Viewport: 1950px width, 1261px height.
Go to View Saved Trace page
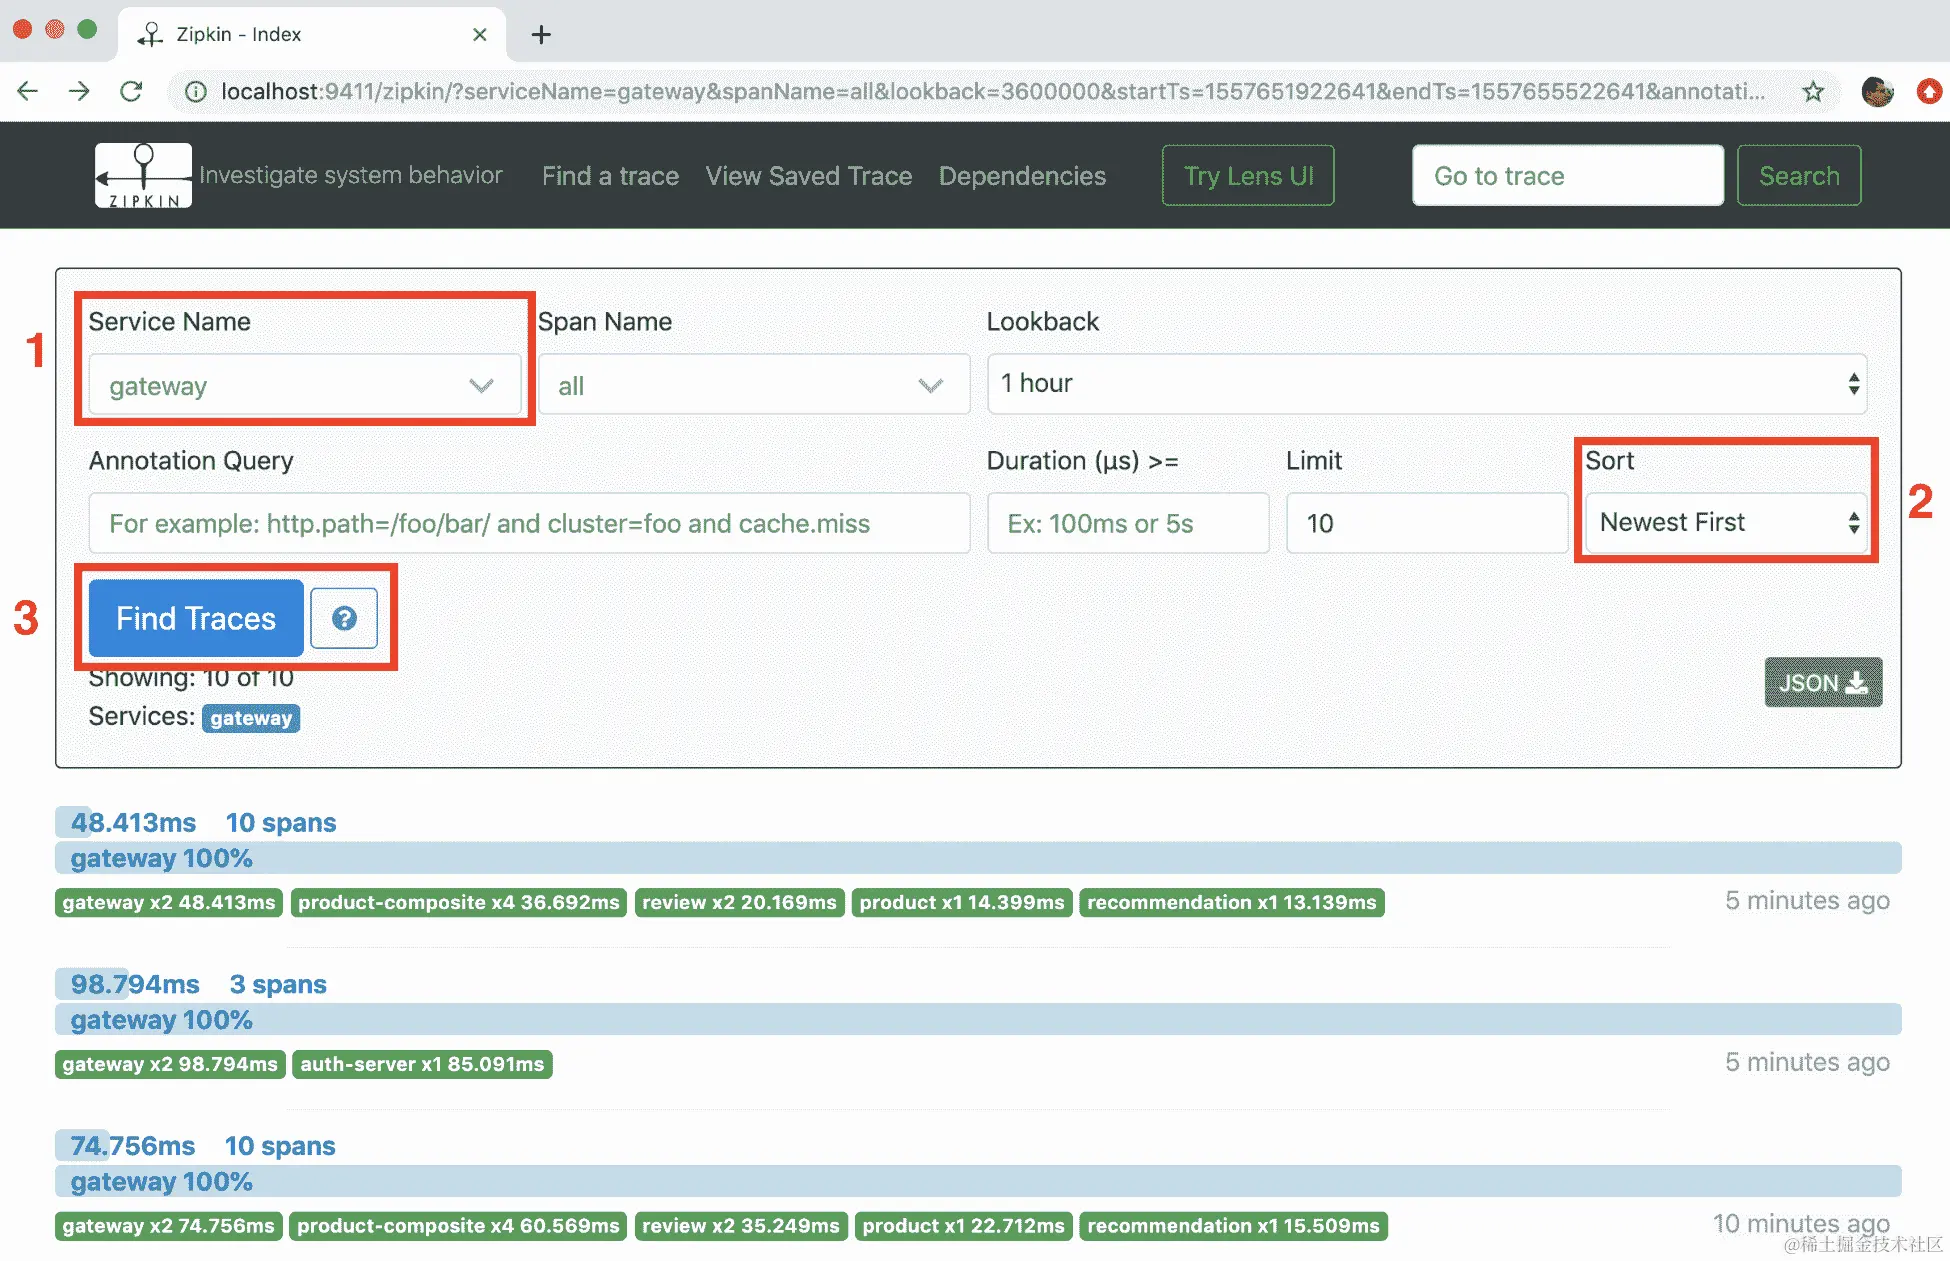808,176
